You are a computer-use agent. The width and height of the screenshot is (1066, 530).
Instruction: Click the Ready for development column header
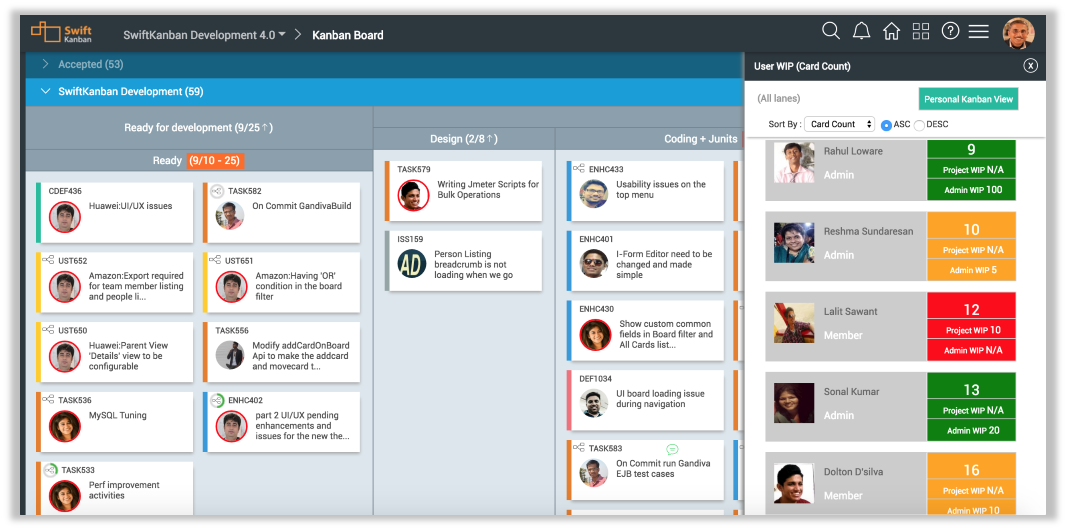point(199,128)
